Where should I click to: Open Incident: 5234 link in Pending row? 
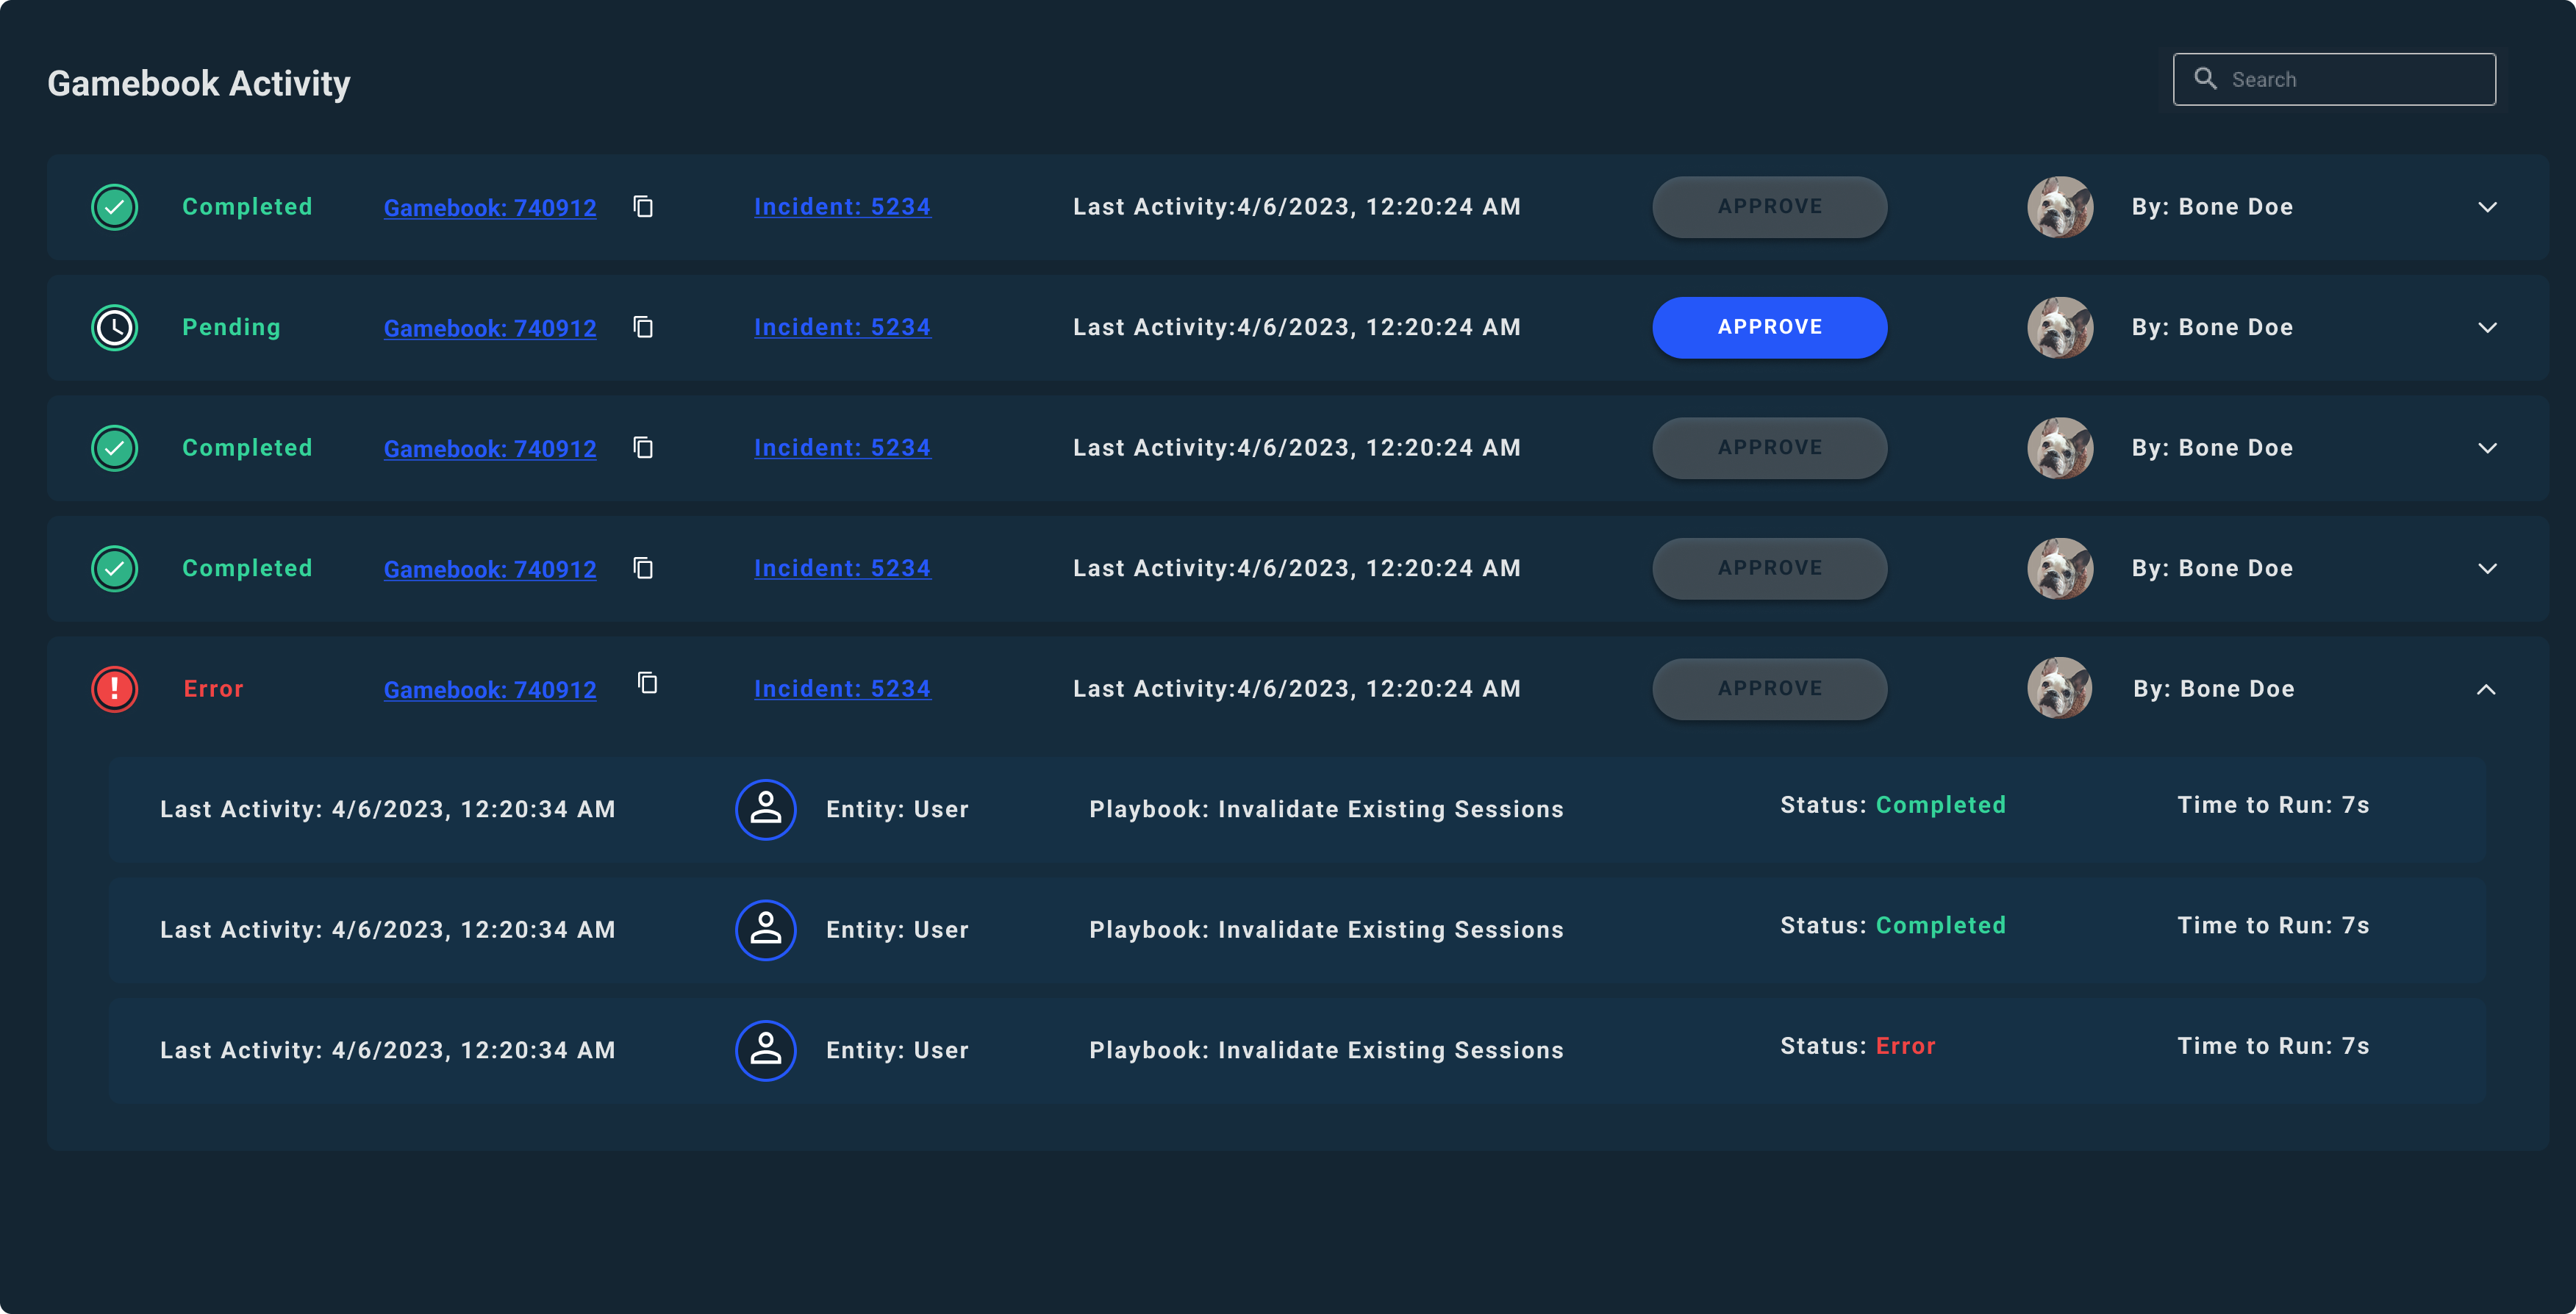842,327
